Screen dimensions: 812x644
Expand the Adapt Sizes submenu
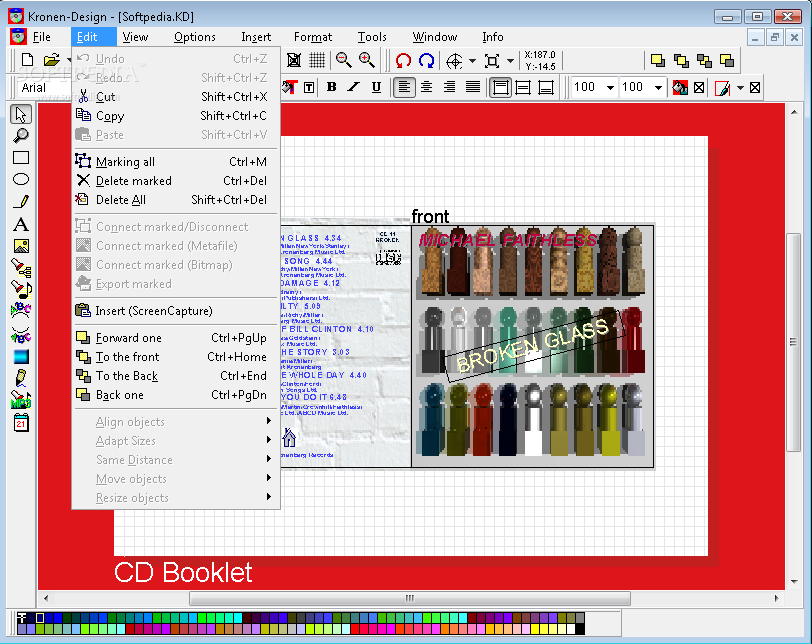176,441
